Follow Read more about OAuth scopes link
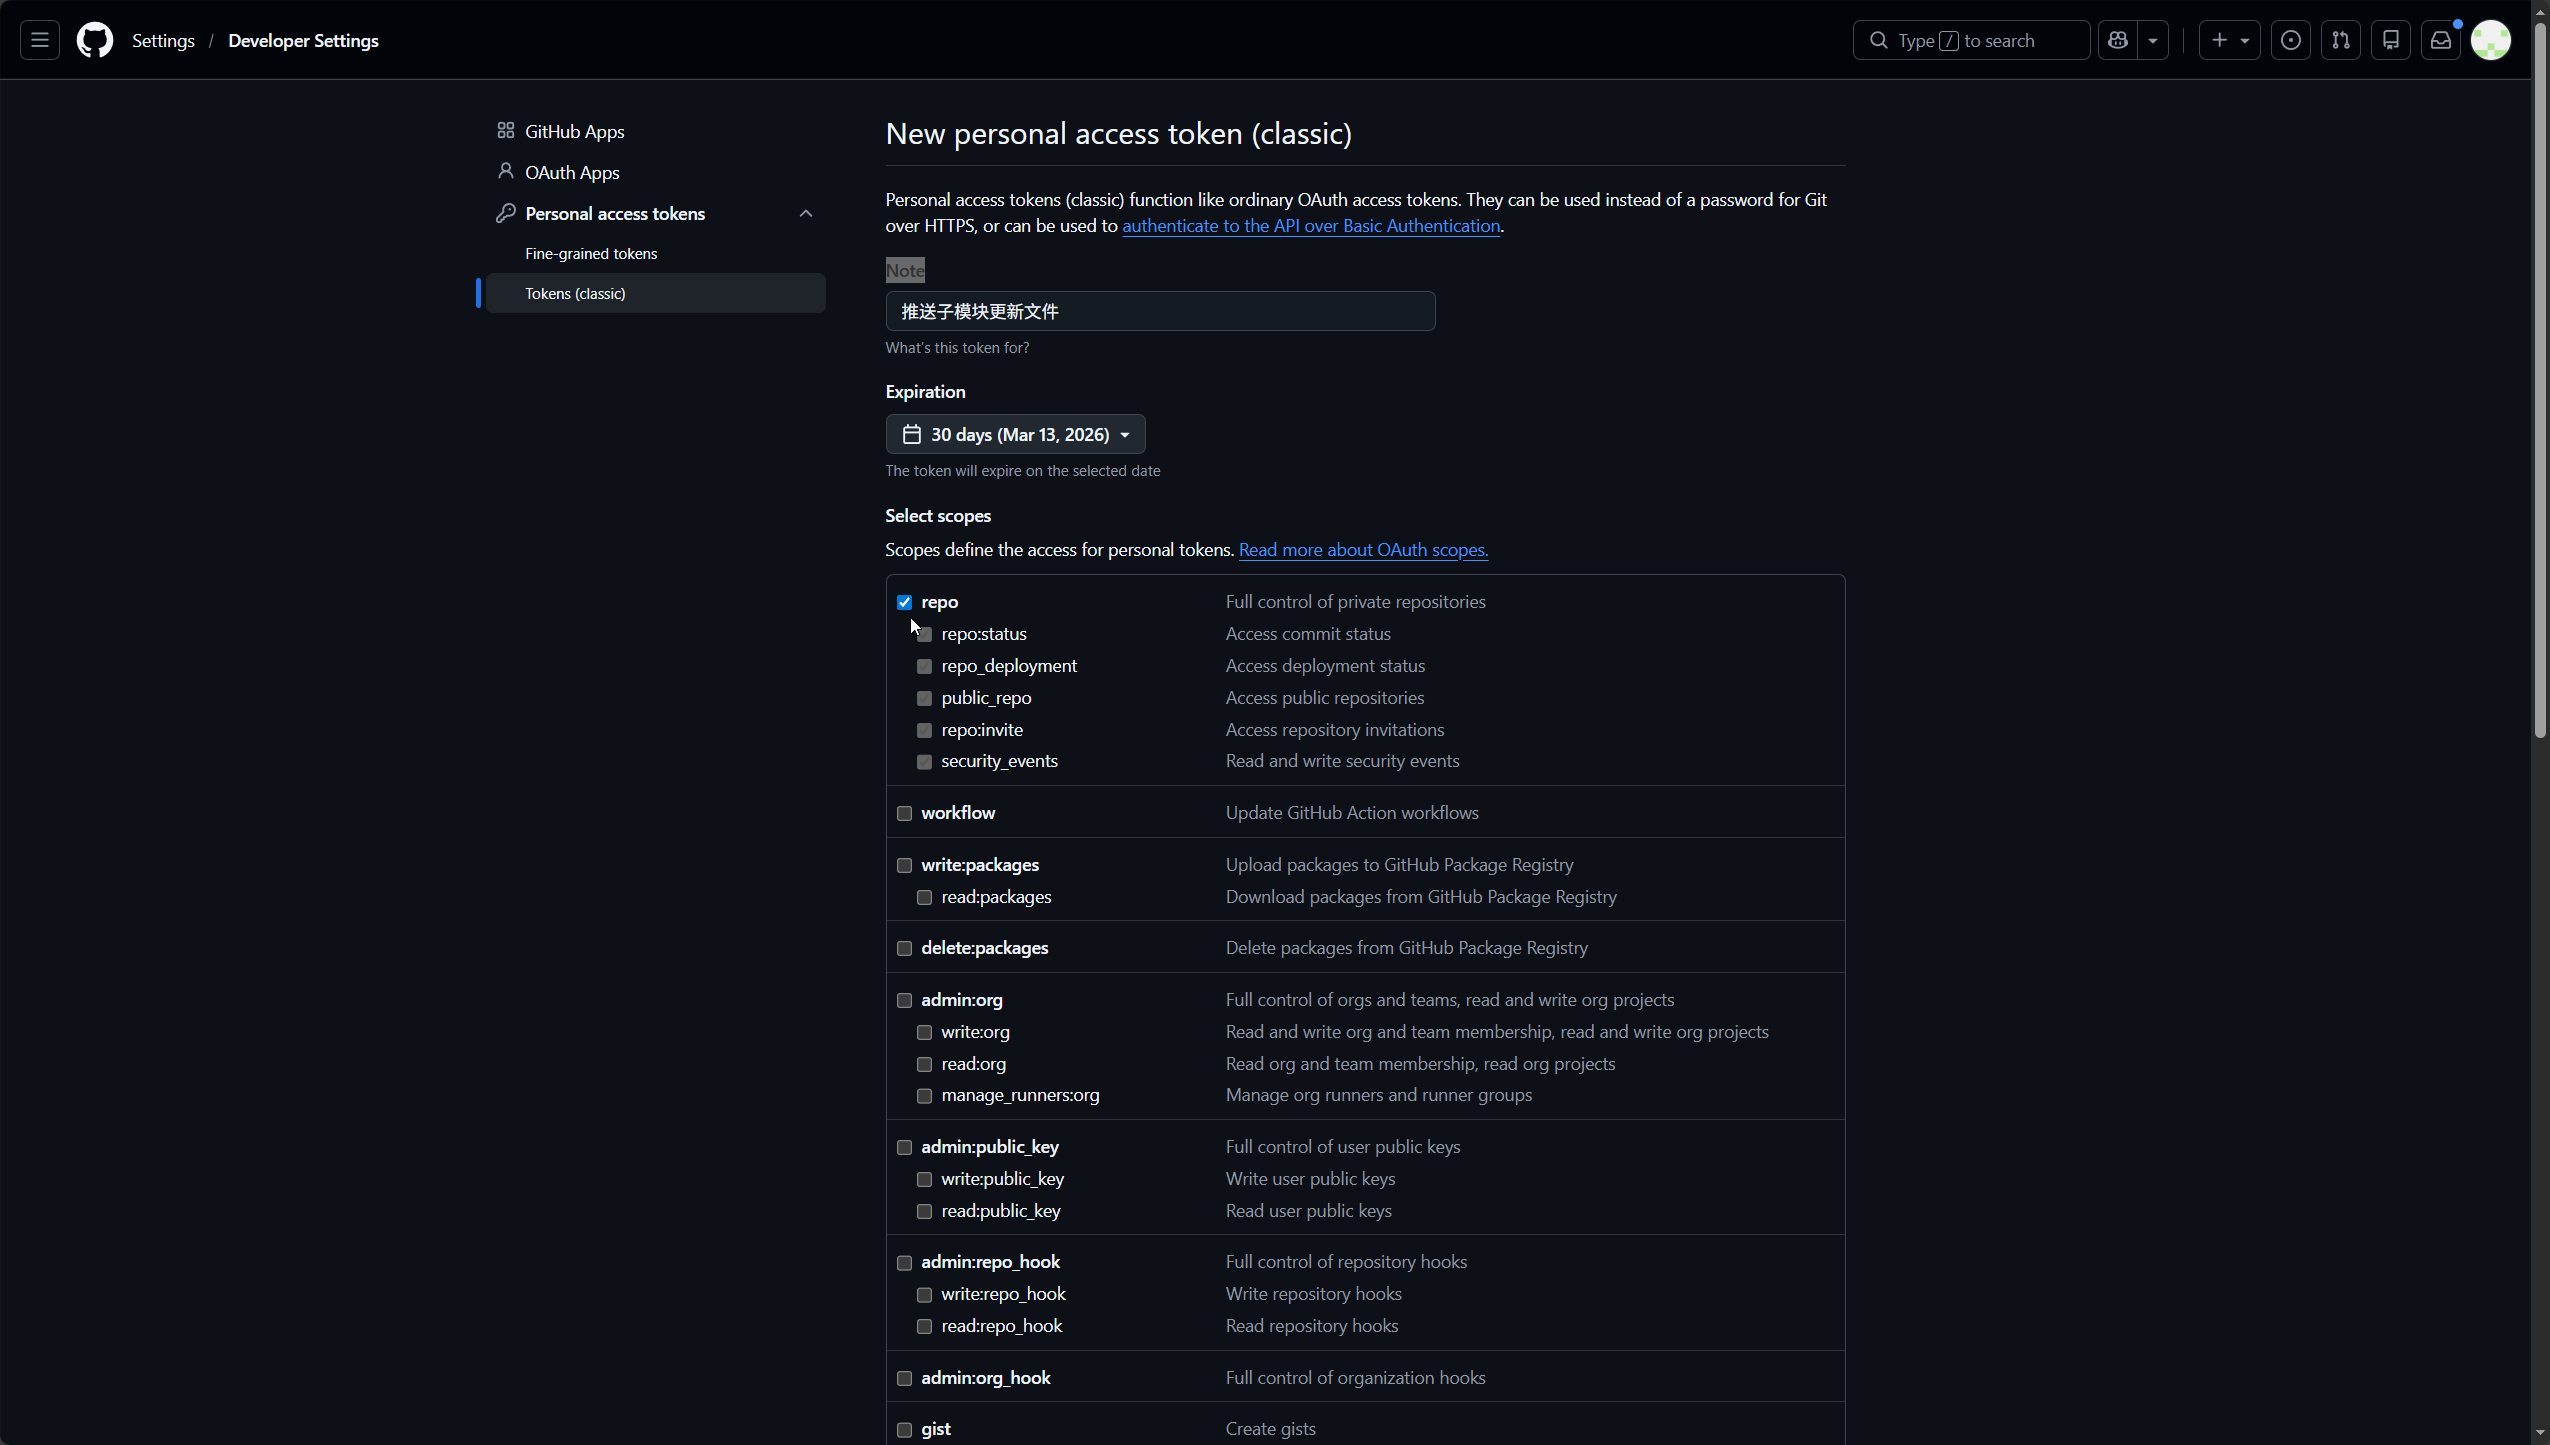This screenshot has width=2550, height=1445. [1363, 550]
